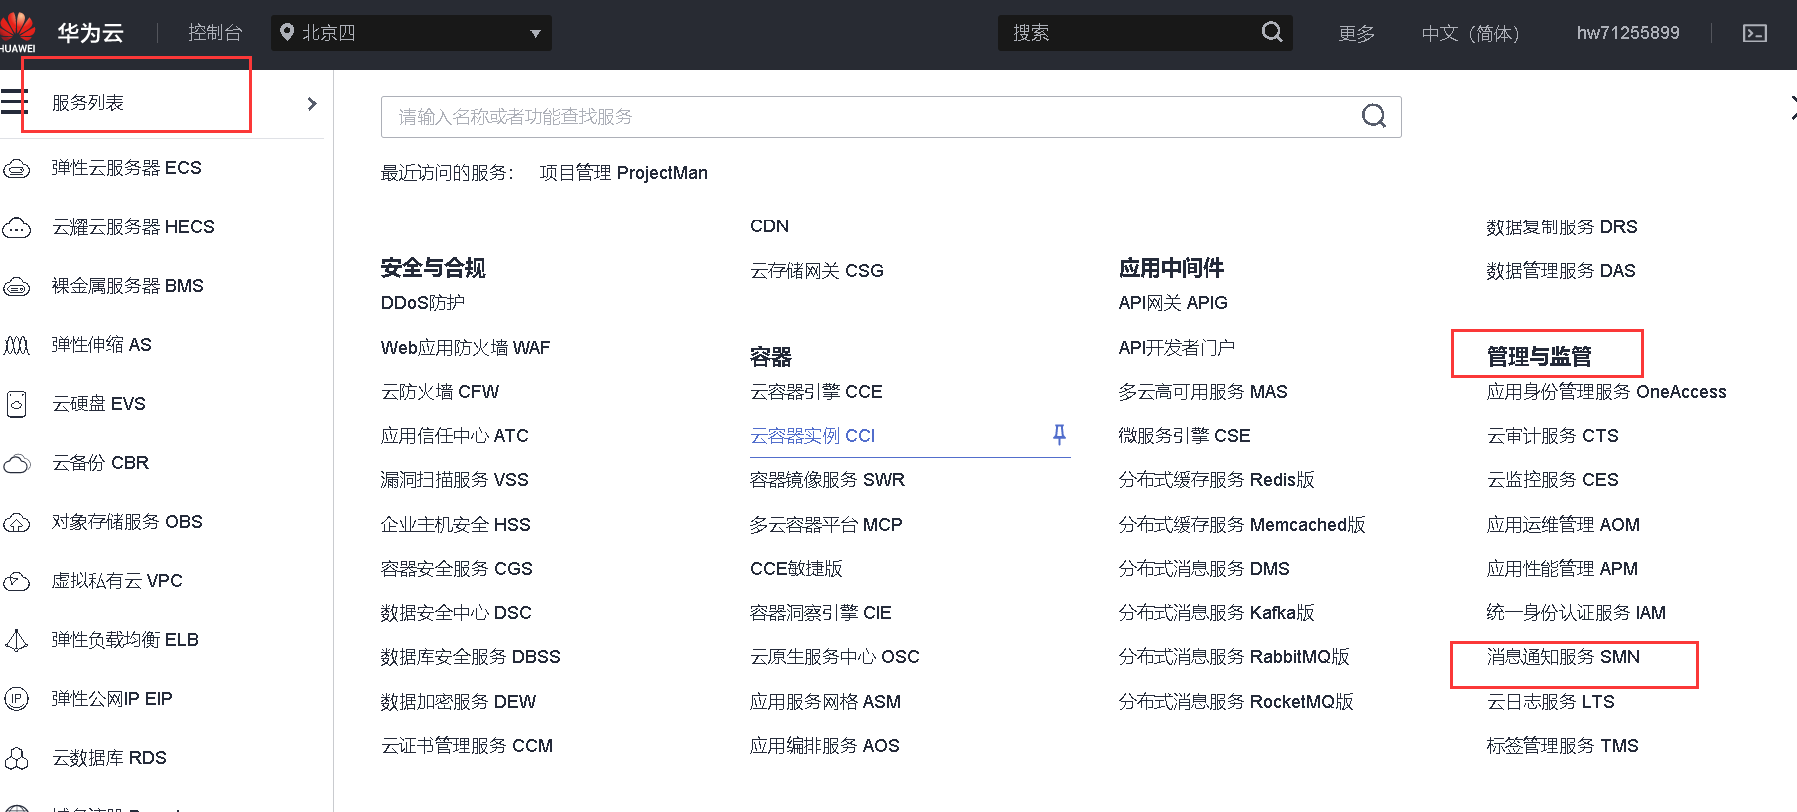Open 云日志服务 LTS
This screenshot has height=812, width=1797.
[1550, 702]
